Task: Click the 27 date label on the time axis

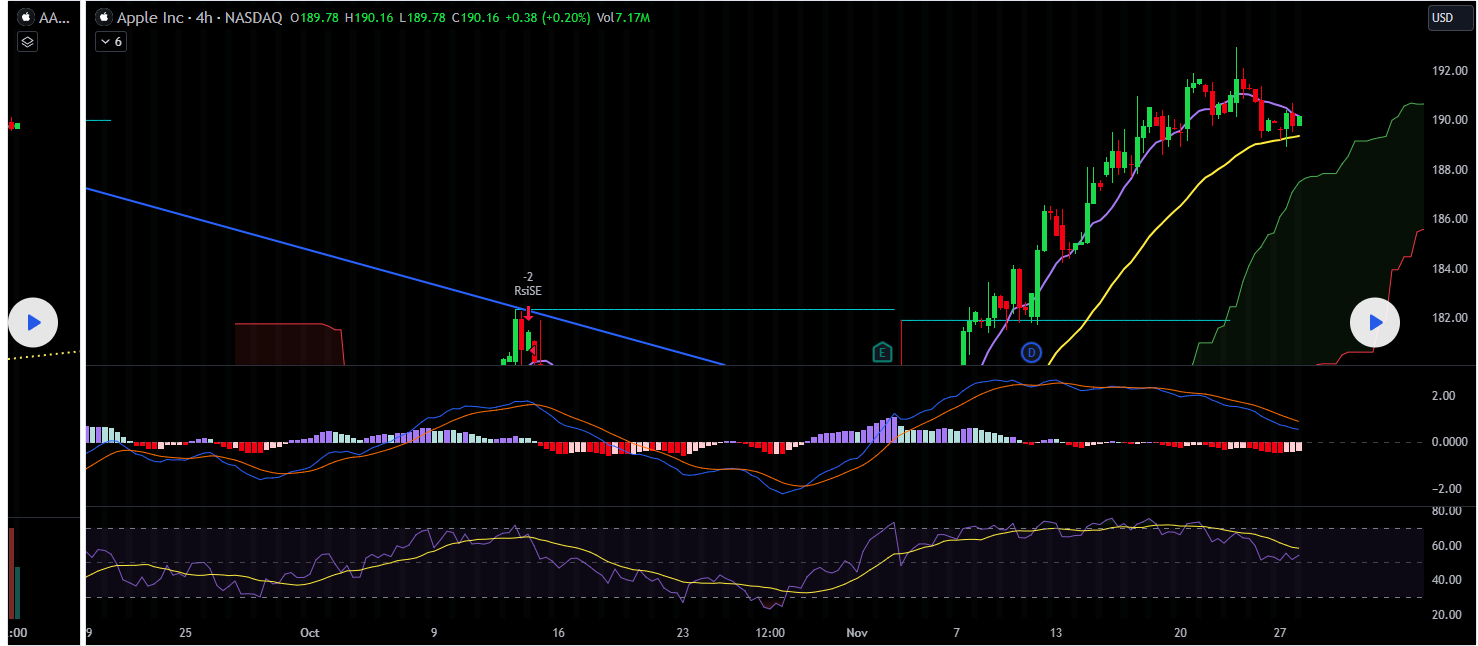Action: click(x=1279, y=633)
